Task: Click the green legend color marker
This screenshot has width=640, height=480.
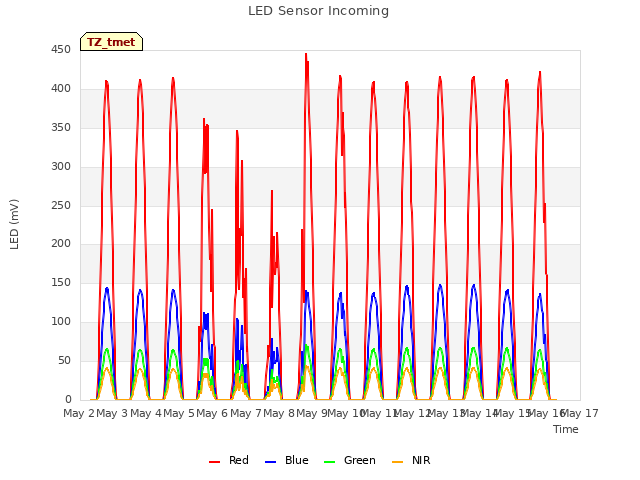Action: tap(329, 462)
